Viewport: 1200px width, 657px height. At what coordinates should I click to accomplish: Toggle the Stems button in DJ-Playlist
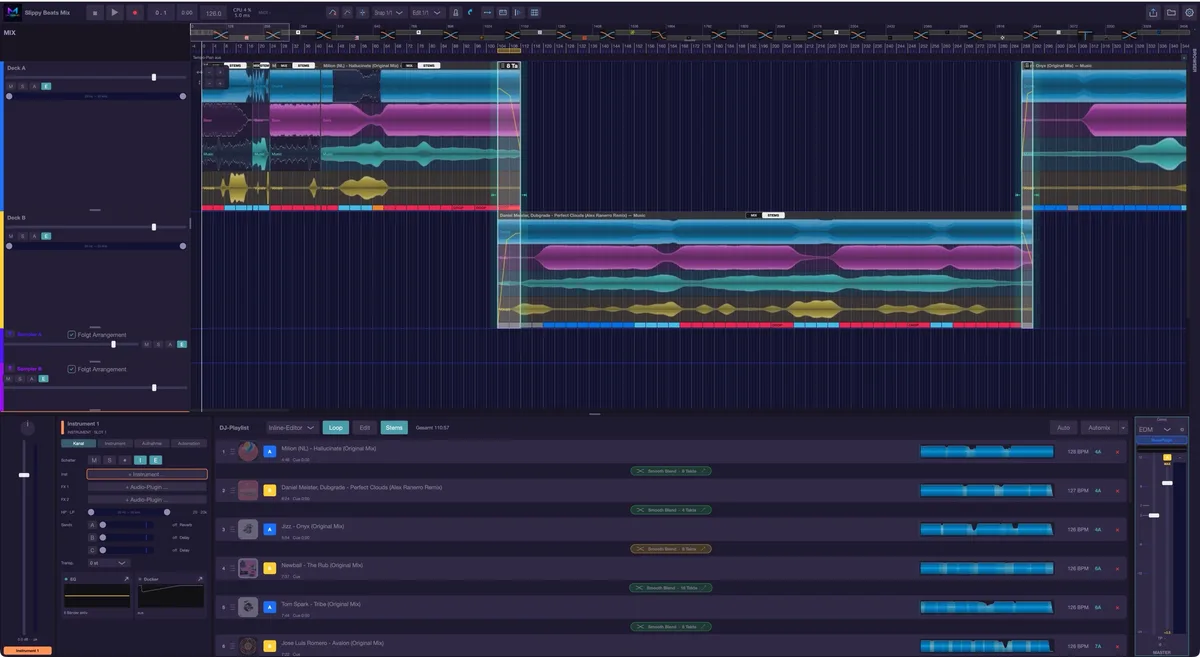click(394, 427)
